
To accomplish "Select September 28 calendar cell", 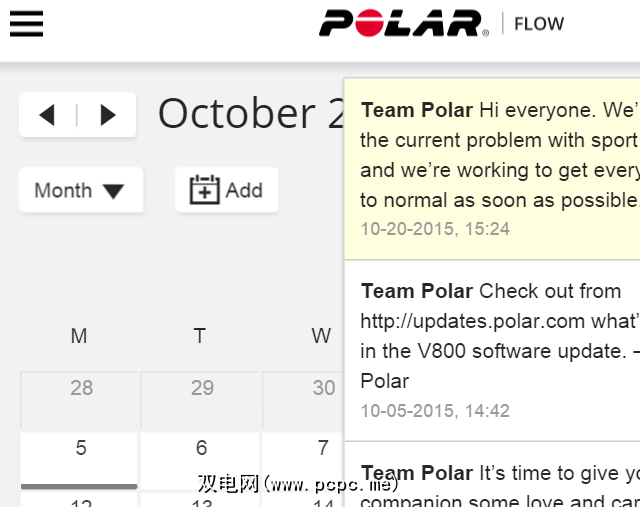I will click(x=80, y=398).
